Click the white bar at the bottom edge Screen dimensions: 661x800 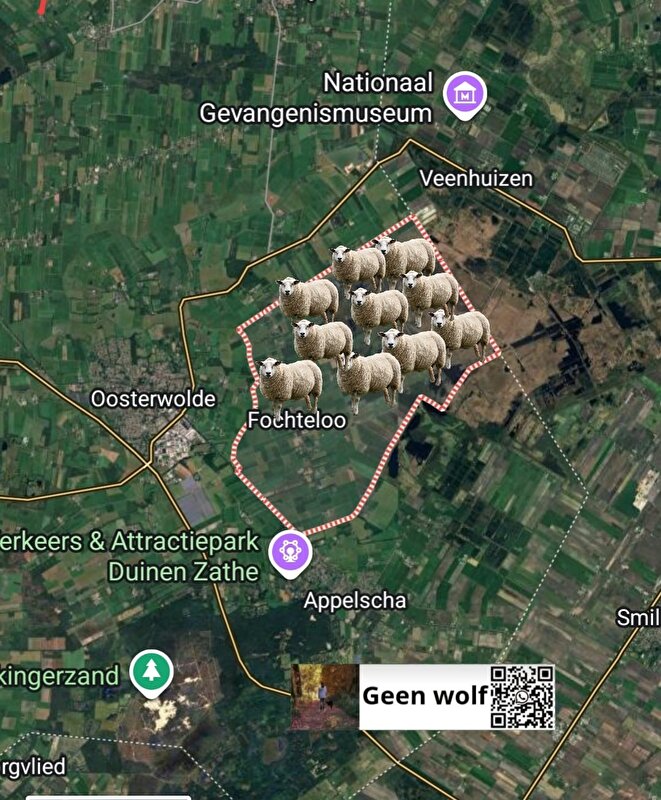coord(108,797)
